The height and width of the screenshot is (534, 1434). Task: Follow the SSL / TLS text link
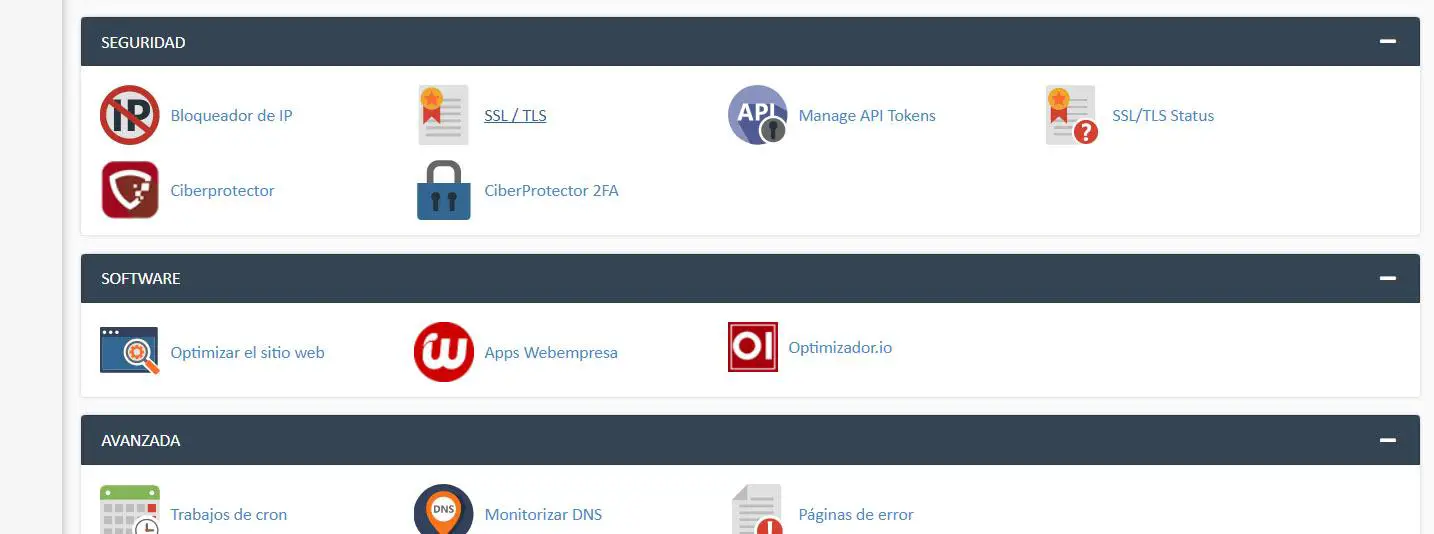[x=515, y=115]
